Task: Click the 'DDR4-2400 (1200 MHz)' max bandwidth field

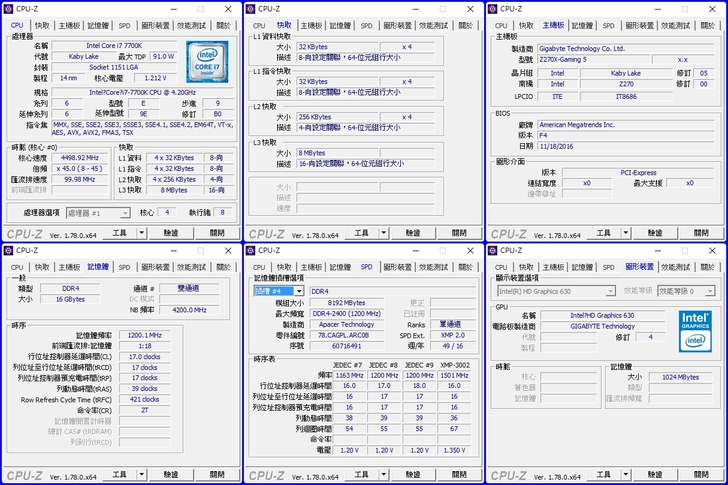Action: 347,314
